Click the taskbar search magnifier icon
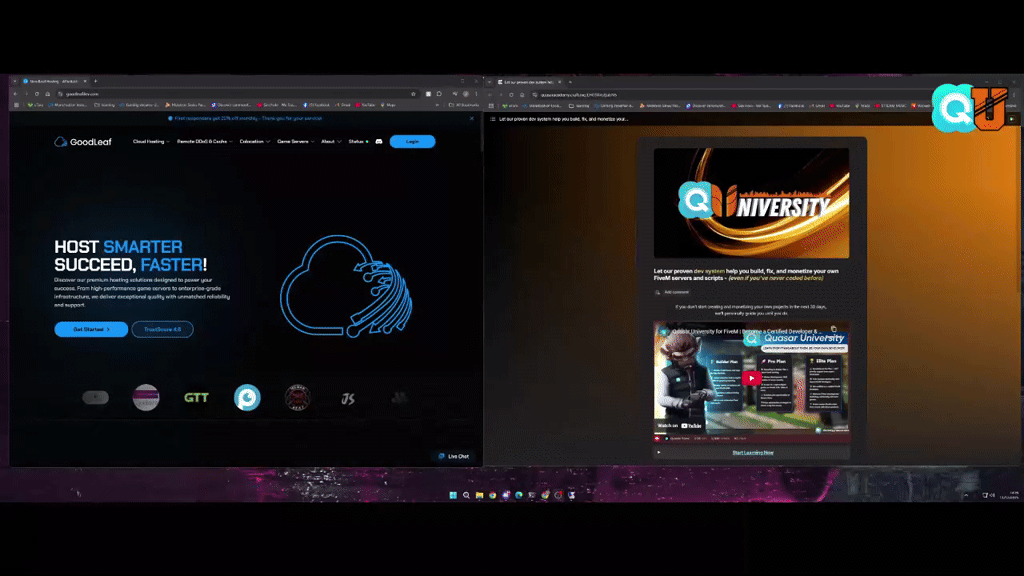 [x=466, y=495]
